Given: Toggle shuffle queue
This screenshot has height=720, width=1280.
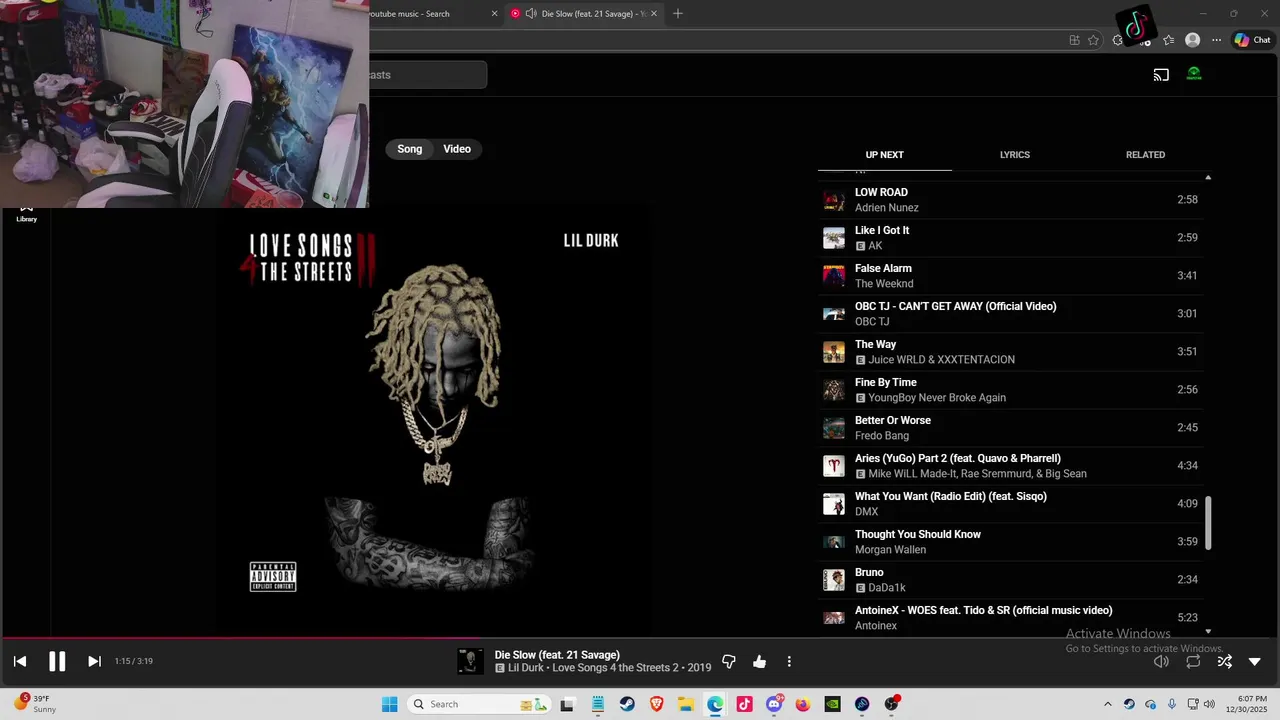Looking at the screenshot, I should coord(1224,661).
